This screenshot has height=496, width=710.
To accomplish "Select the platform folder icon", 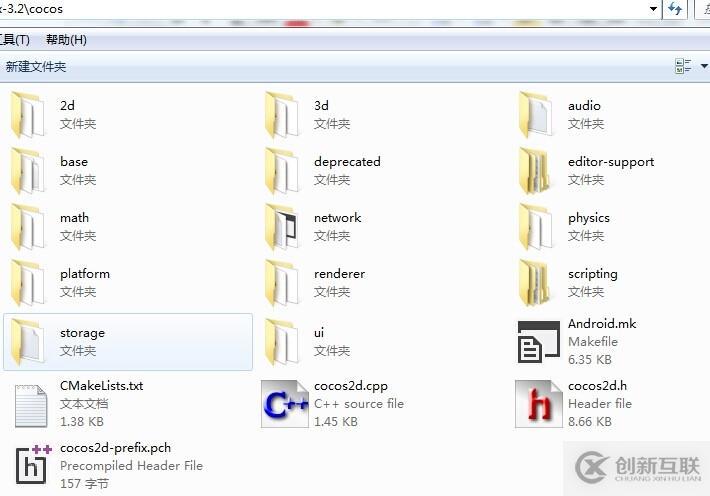I will coord(28,283).
